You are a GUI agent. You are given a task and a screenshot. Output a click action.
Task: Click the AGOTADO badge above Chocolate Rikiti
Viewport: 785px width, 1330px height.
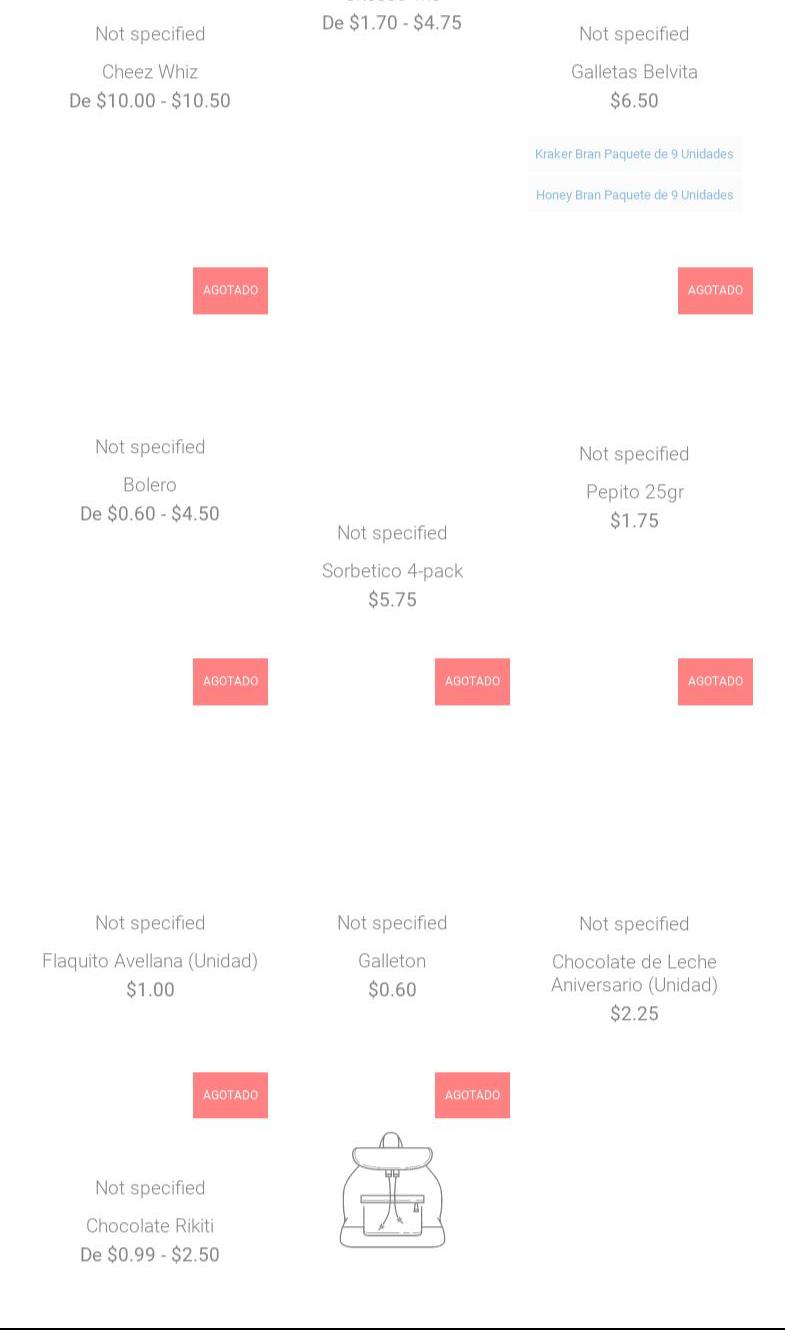coord(230,1095)
